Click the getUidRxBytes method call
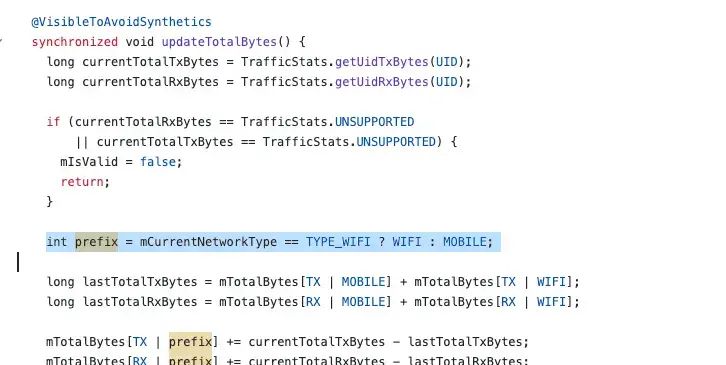The image size is (726, 365). 382,82
